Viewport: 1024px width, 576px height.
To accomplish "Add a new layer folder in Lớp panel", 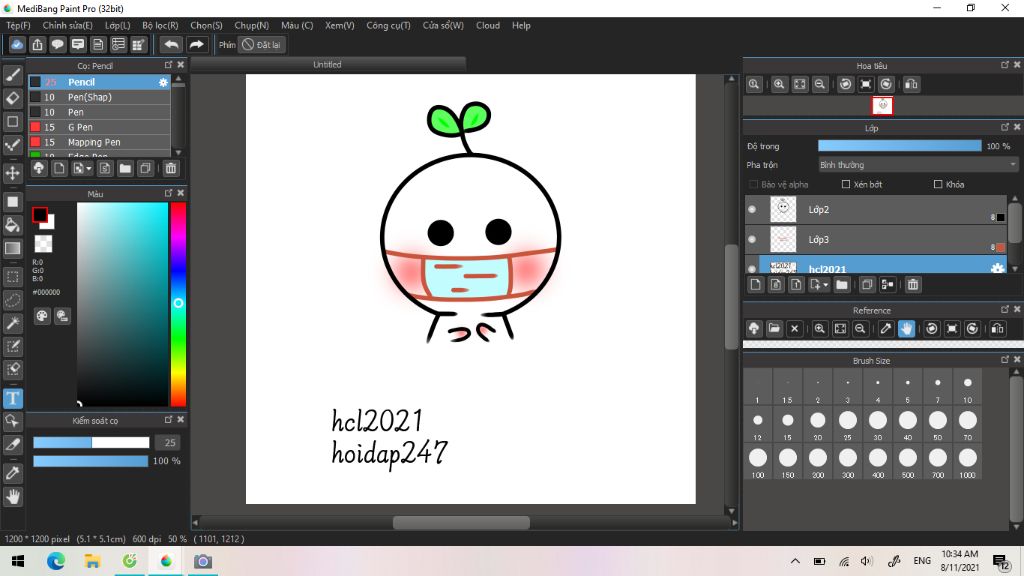I will coord(842,285).
